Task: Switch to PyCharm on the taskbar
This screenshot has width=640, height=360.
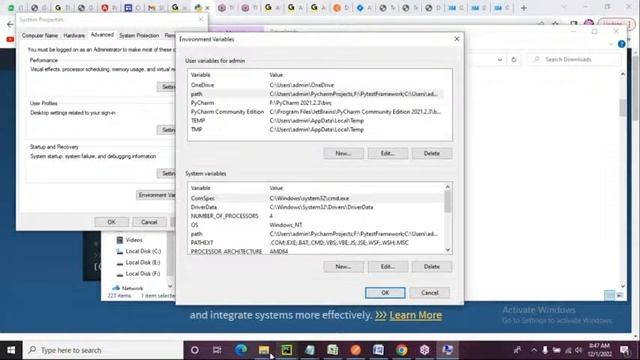Action: point(287,350)
